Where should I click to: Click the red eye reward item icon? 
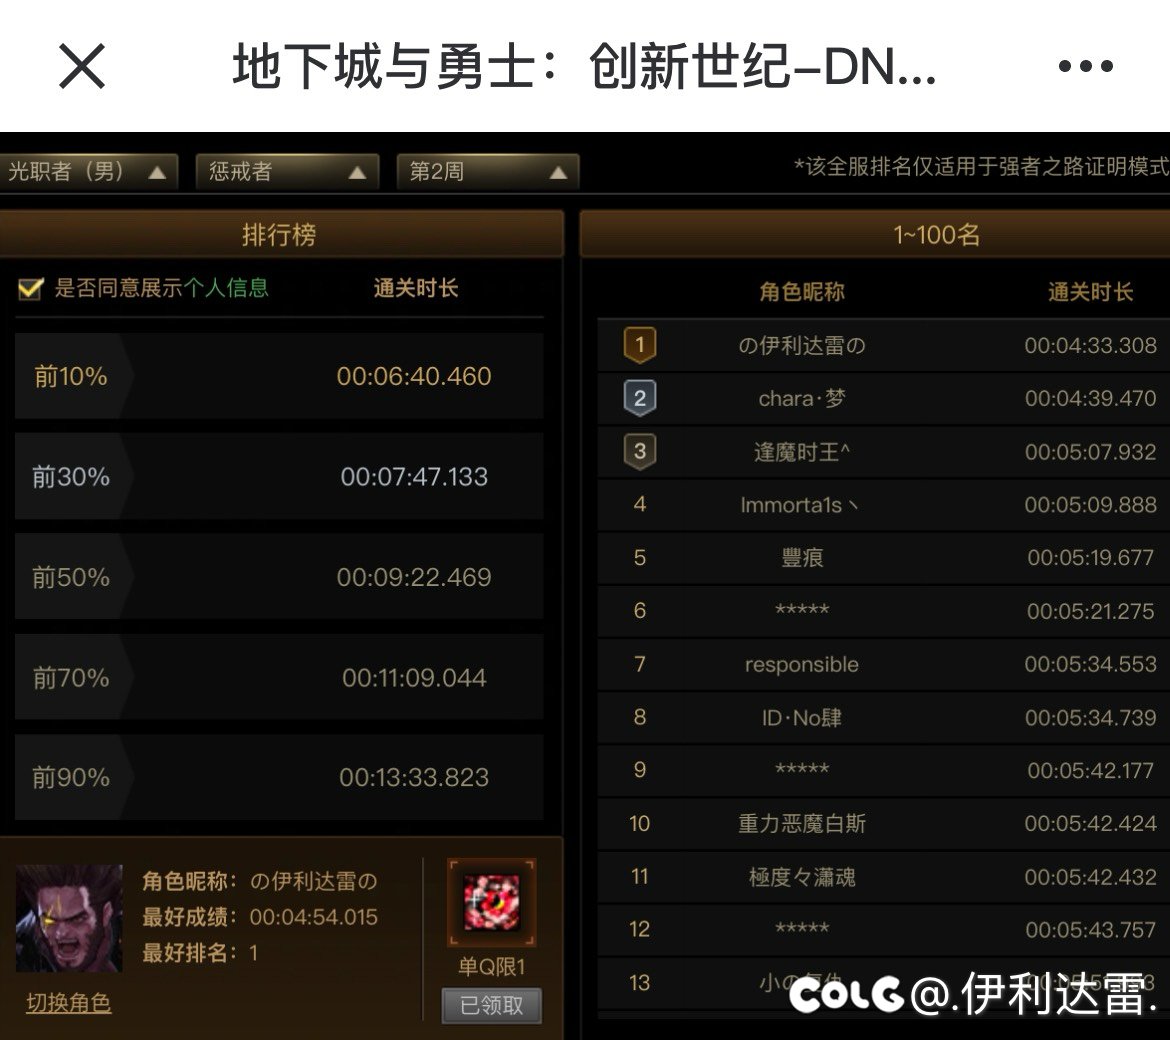492,903
